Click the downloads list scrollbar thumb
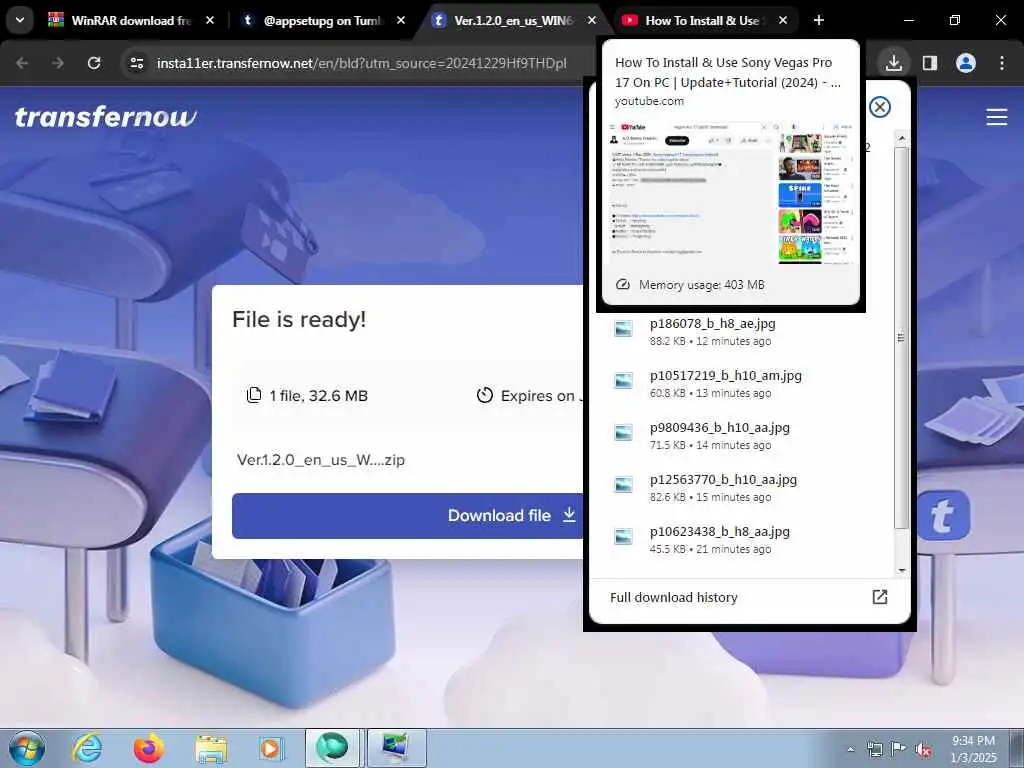This screenshot has height=768, width=1024. pyautogui.click(x=902, y=338)
